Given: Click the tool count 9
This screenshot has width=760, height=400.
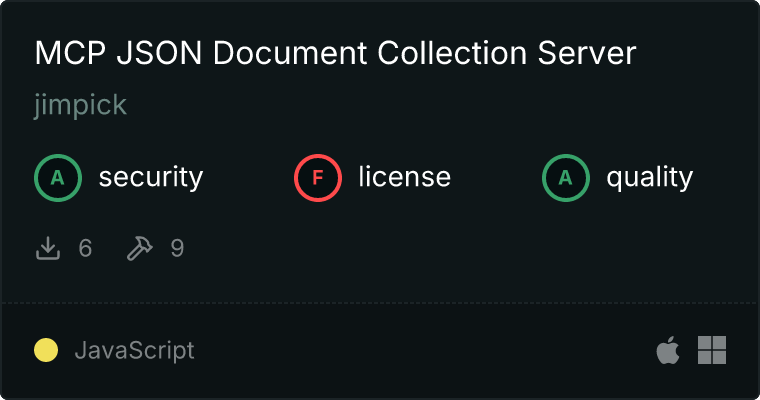Looking at the screenshot, I should coord(177,248).
